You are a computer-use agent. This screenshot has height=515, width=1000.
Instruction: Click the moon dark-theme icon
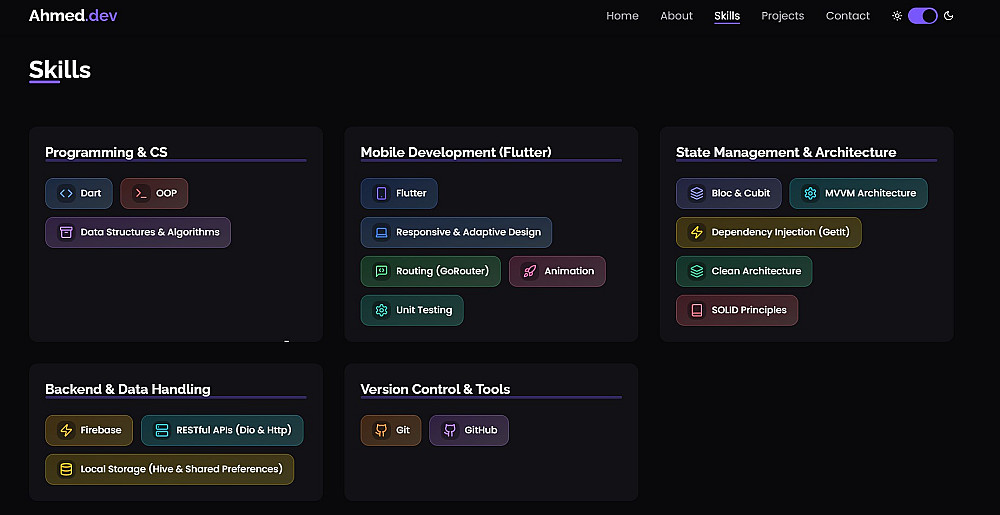[x=948, y=16]
